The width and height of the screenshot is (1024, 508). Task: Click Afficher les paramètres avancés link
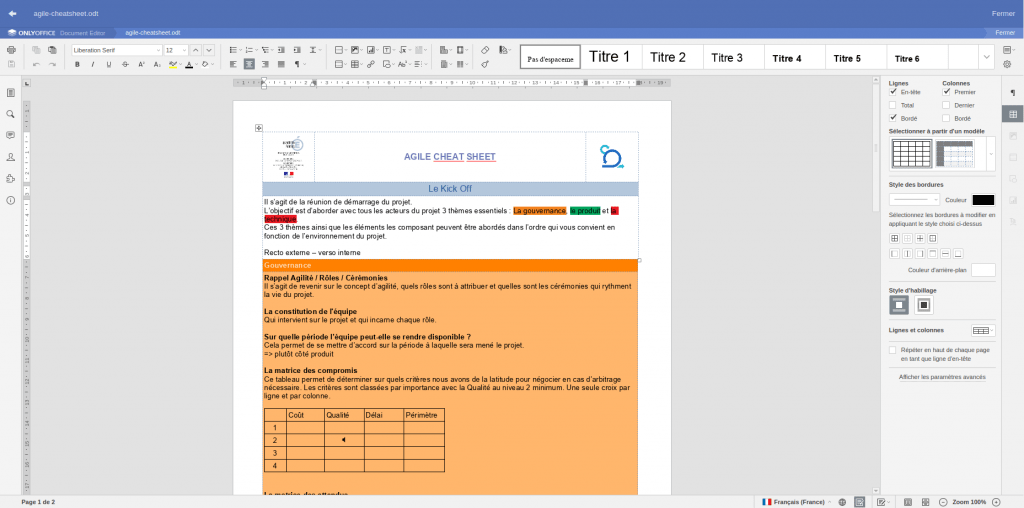(x=942, y=377)
